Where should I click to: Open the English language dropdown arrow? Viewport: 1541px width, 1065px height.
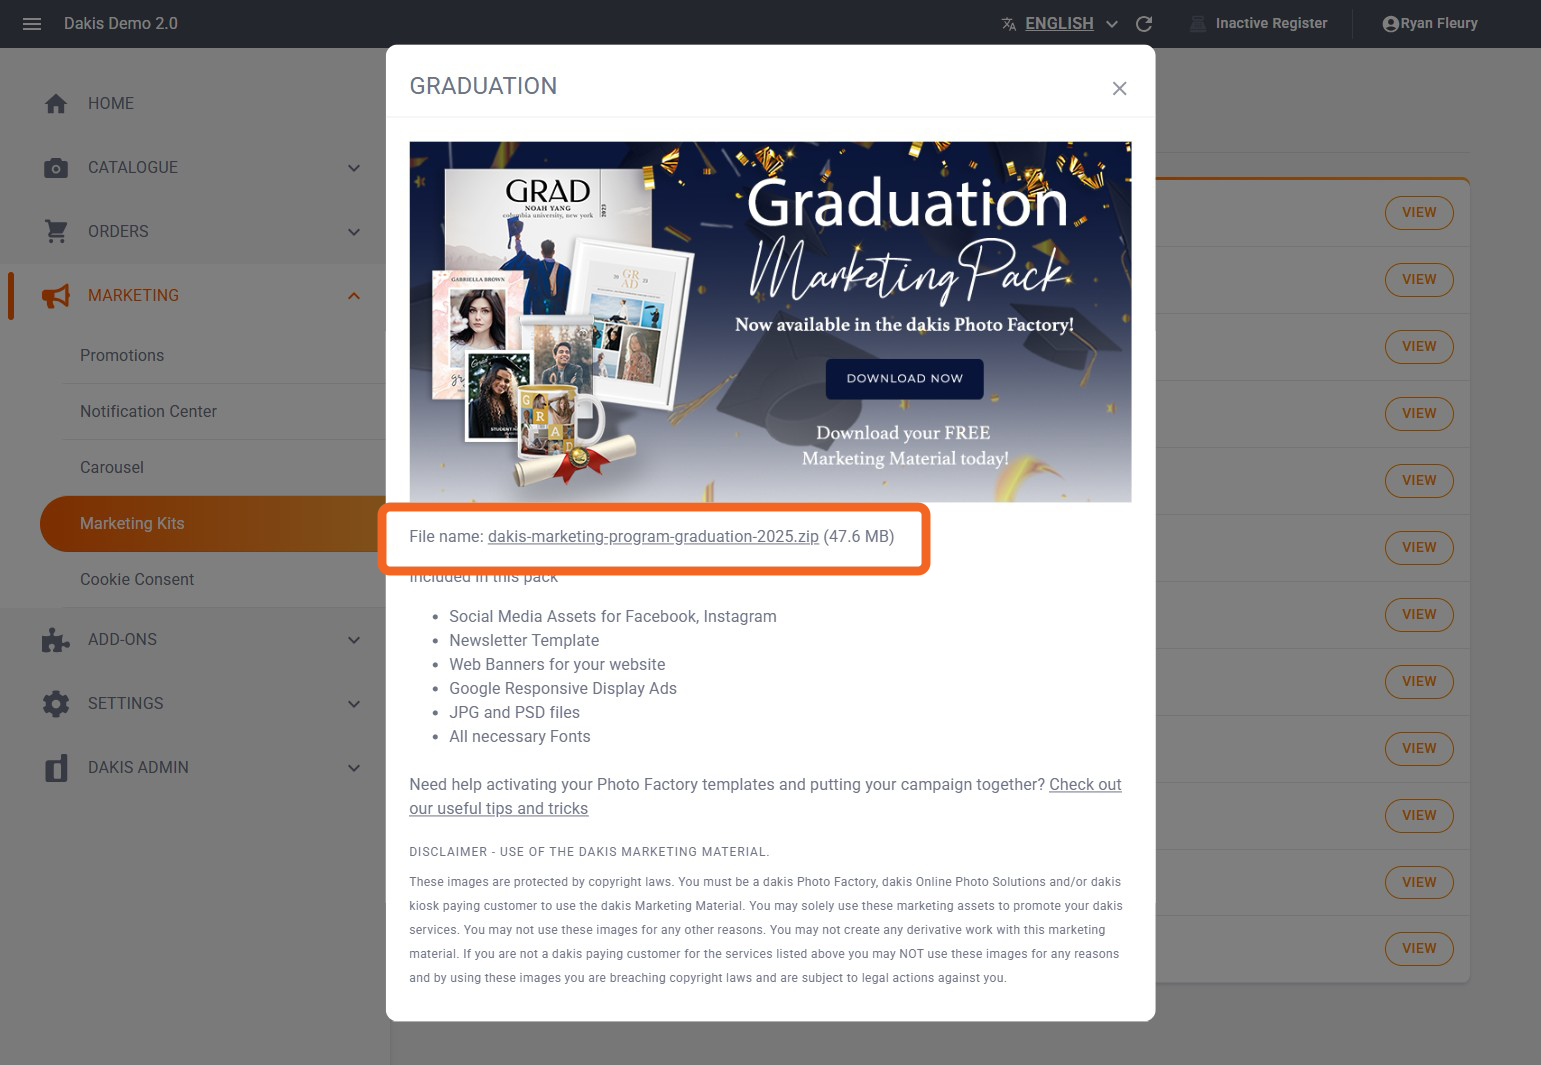pyautogui.click(x=1112, y=24)
